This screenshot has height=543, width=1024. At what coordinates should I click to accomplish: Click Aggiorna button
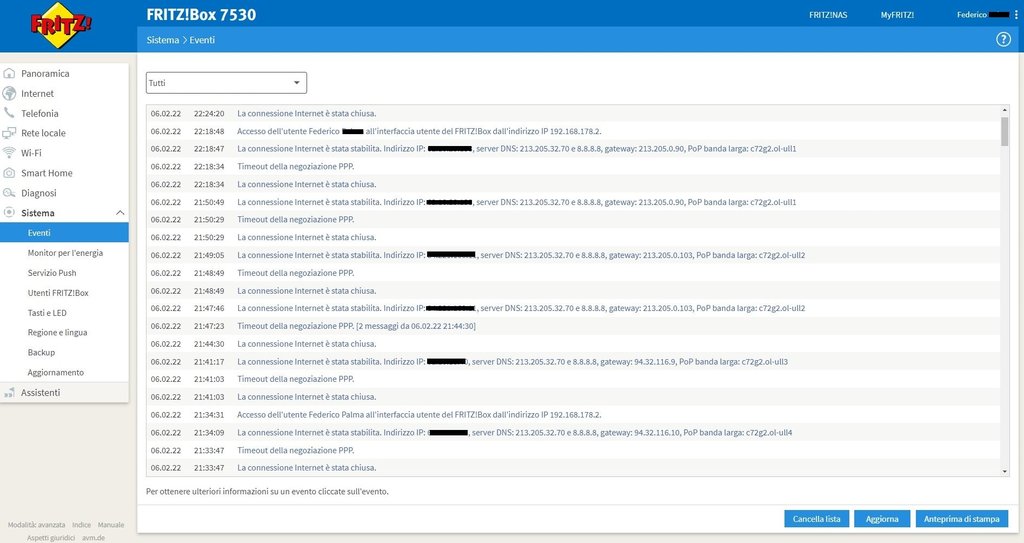tap(882, 519)
